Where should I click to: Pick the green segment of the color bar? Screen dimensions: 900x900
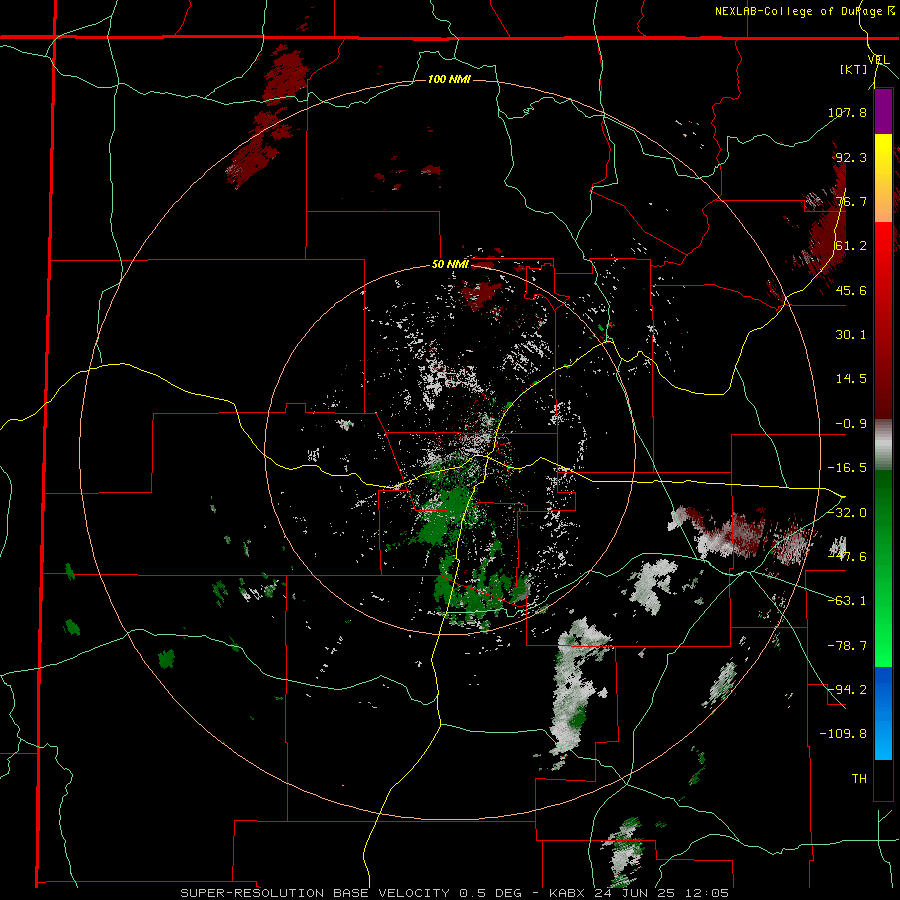(883, 568)
